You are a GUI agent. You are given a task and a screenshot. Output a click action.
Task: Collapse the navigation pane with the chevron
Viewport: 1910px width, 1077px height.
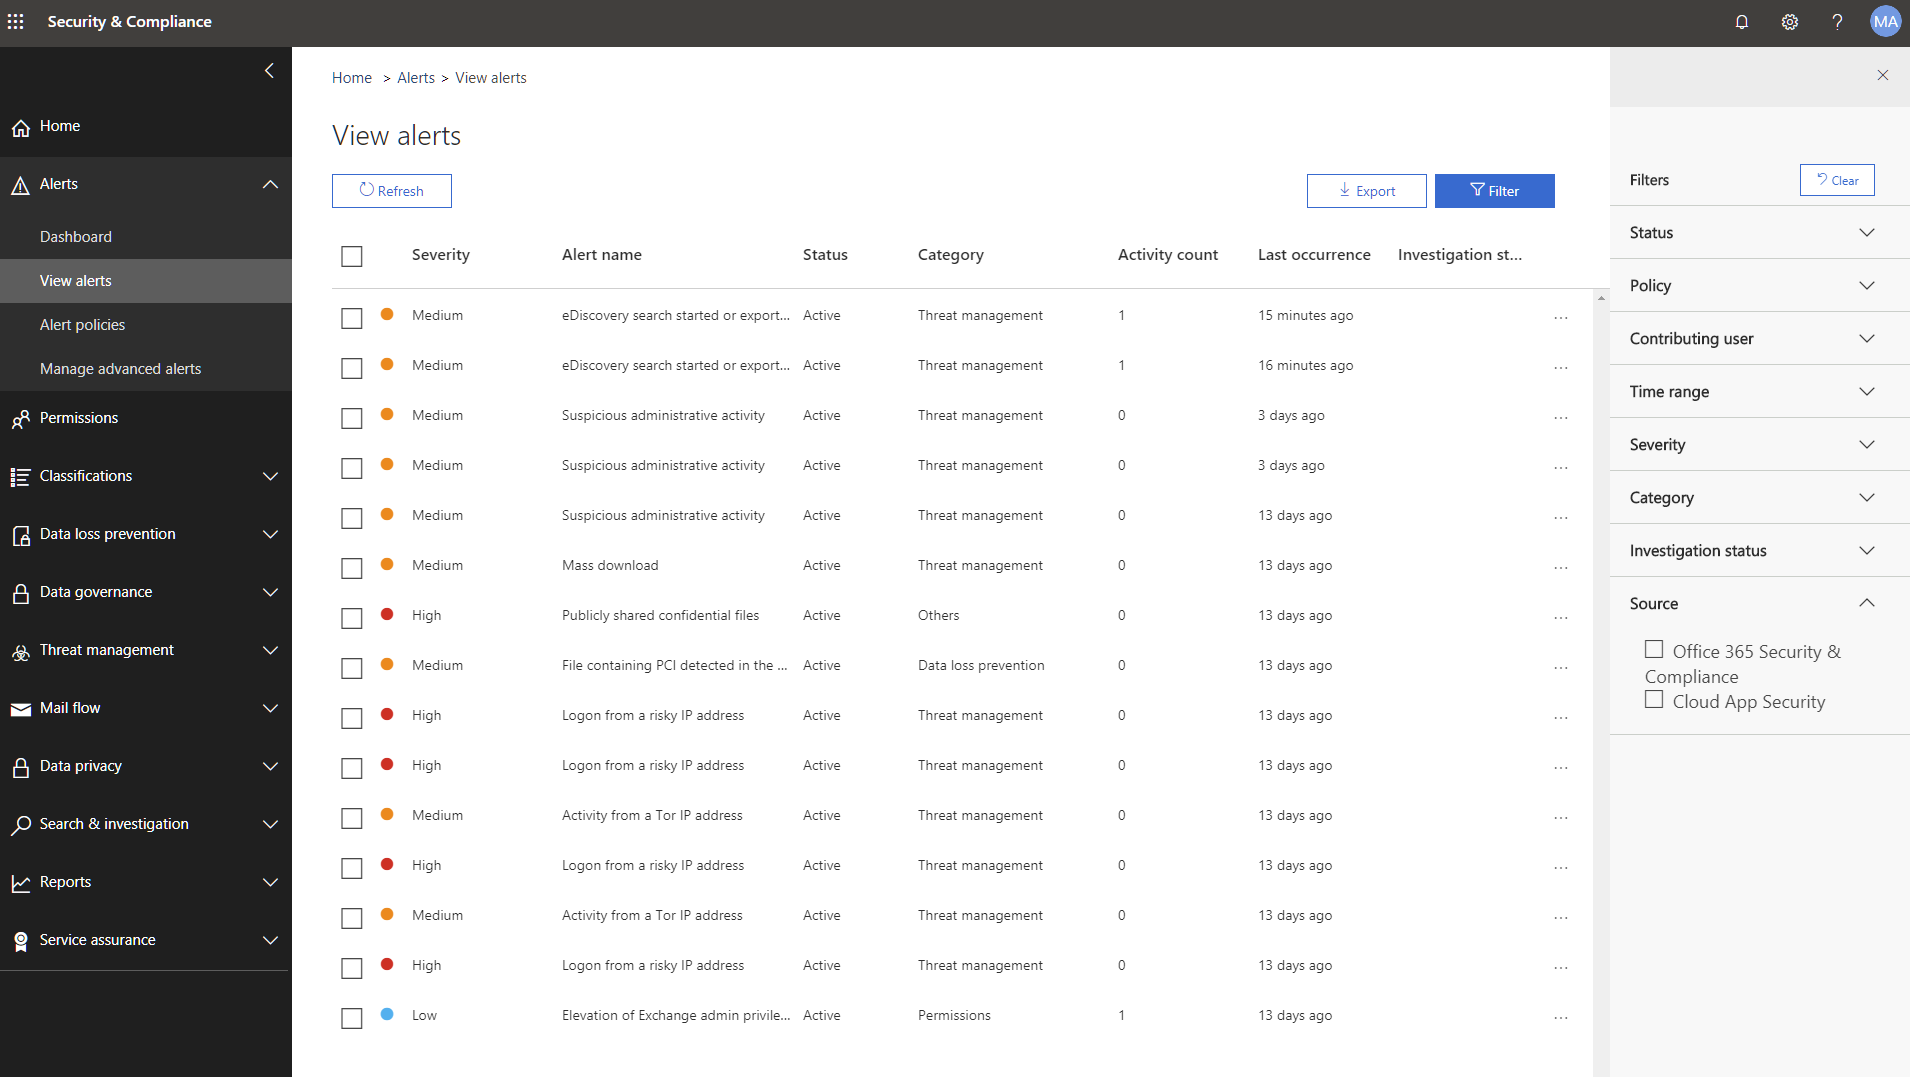pos(268,70)
